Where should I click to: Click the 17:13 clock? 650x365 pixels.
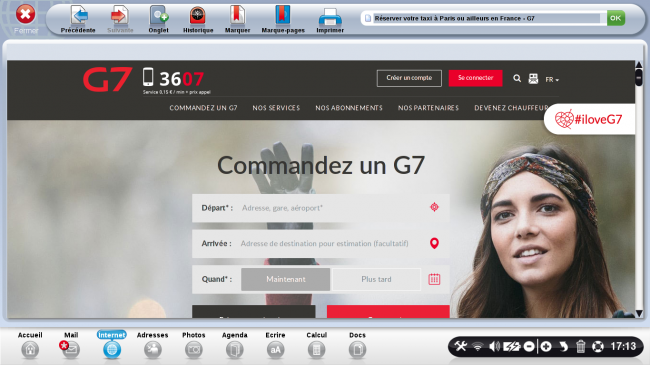click(x=623, y=346)
